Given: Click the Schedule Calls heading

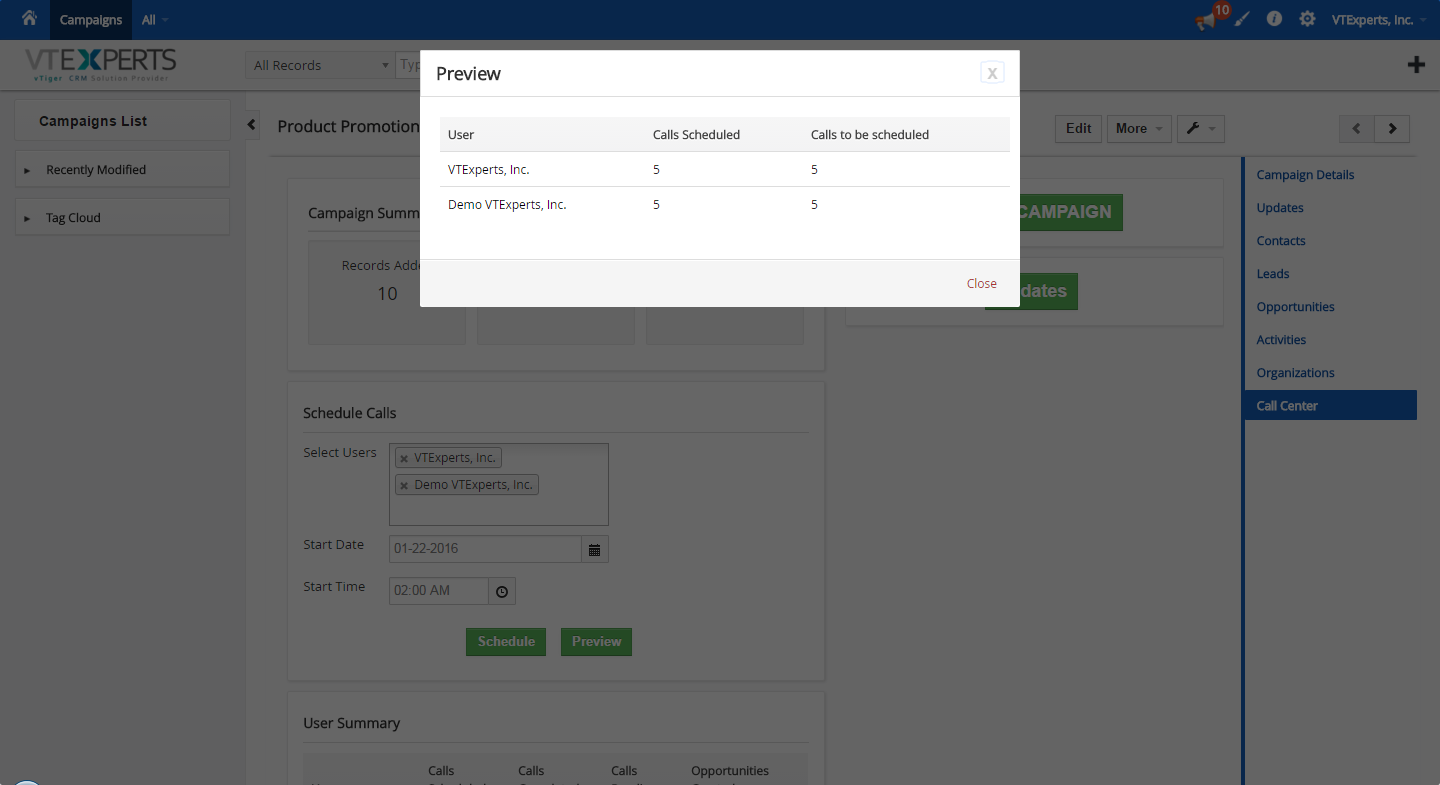Looking at the screenshot, I should [350, 413].
